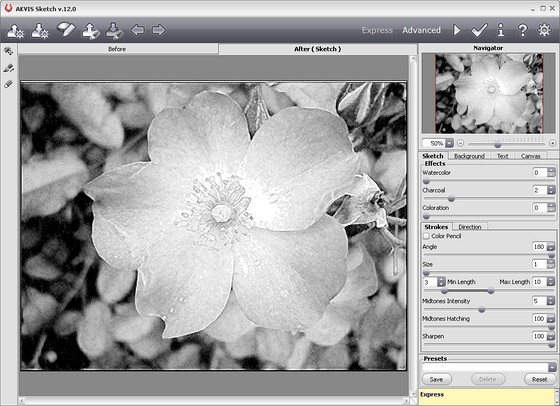Open program info icon
Image resolution: width=560 pixels, height=406 pixels.
tap(501, 30)
